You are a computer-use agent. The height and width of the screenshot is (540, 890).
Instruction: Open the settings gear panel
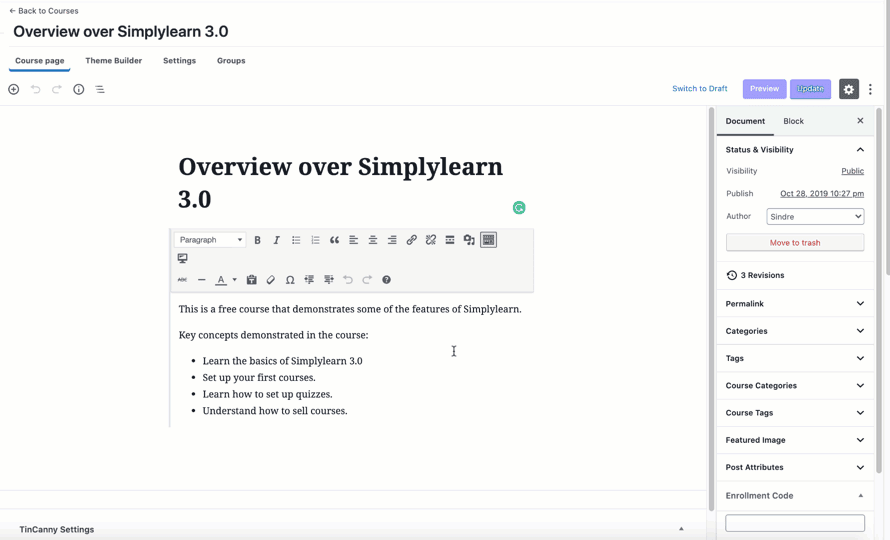(848, 89)
